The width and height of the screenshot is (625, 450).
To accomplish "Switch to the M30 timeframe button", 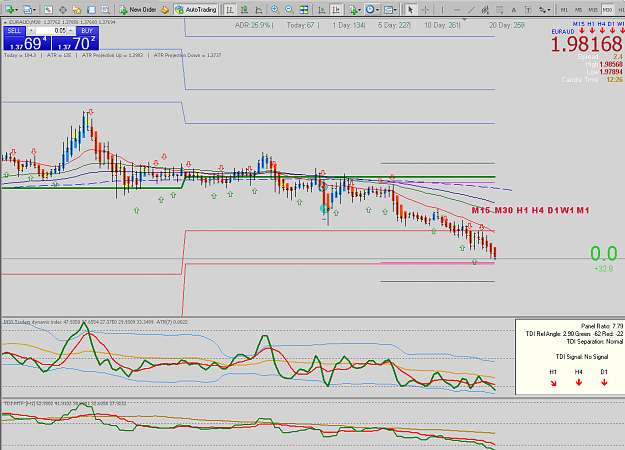I will point(607,10).
